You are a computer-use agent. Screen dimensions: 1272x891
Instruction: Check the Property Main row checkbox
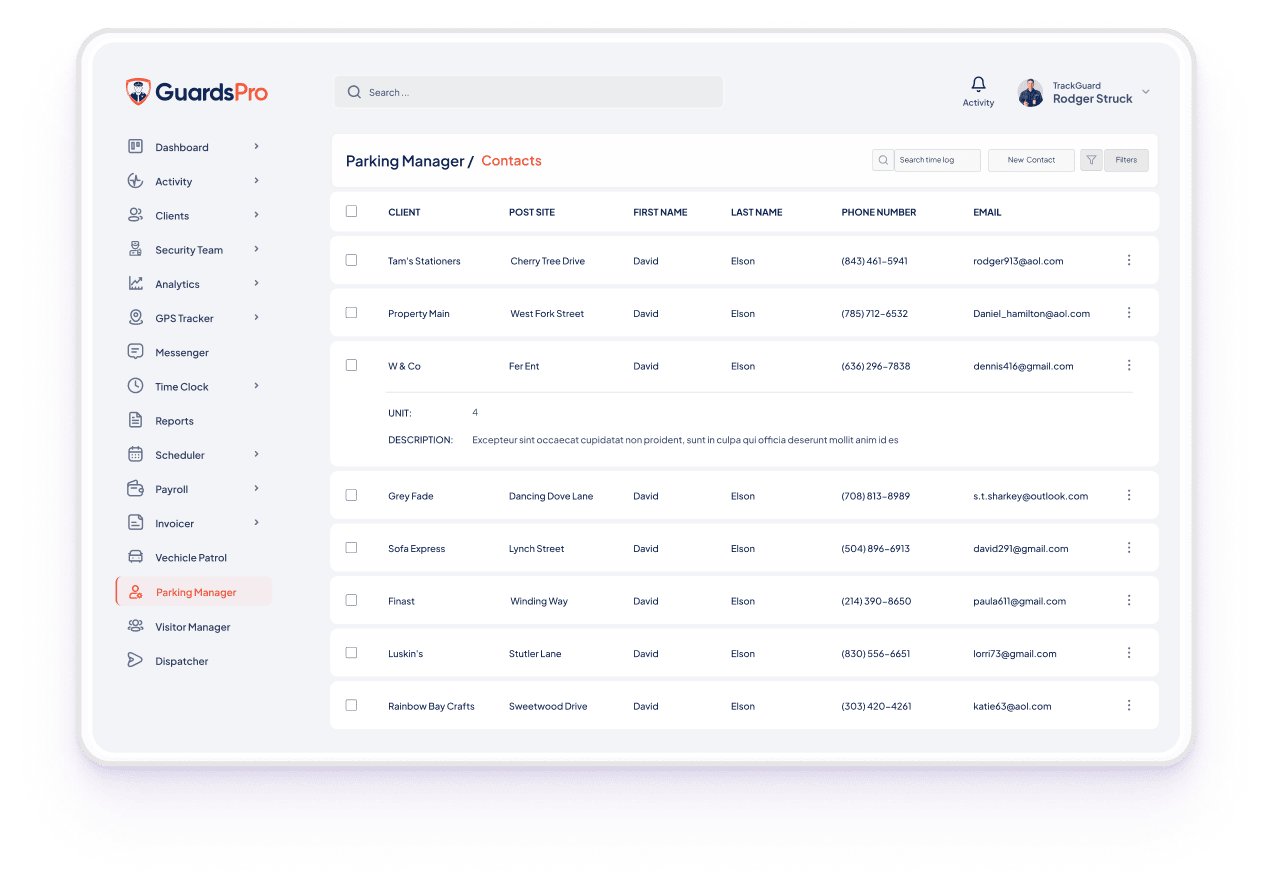click(x=351, y=313)
